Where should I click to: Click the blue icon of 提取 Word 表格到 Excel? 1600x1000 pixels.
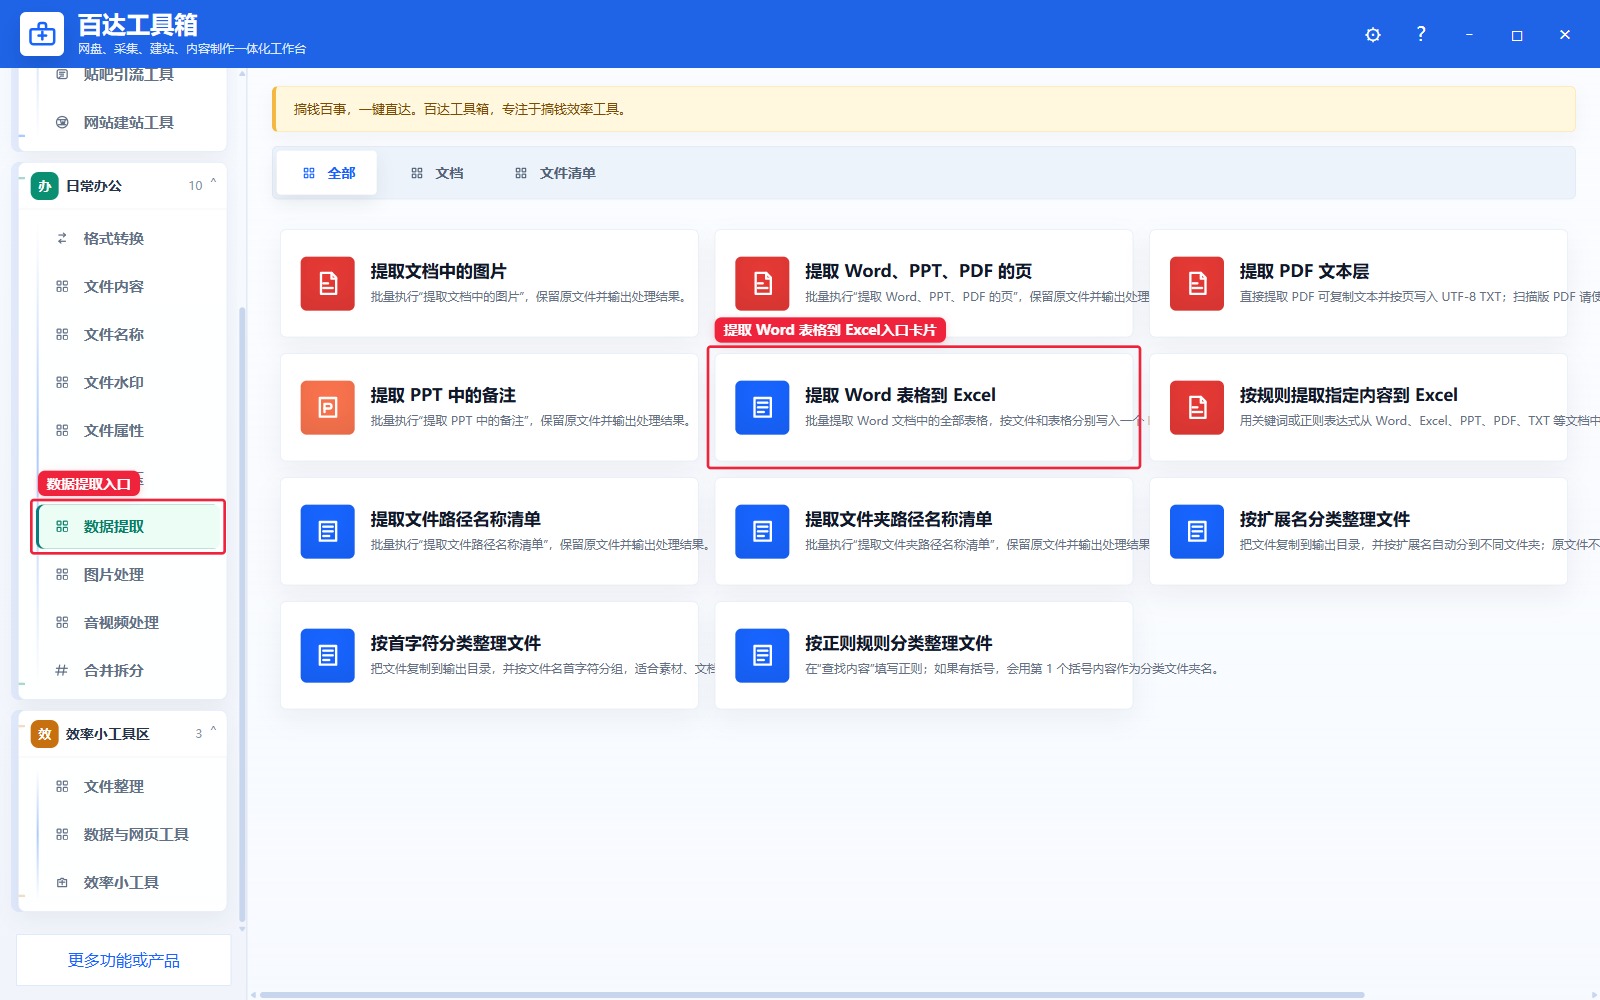point(762,408)
